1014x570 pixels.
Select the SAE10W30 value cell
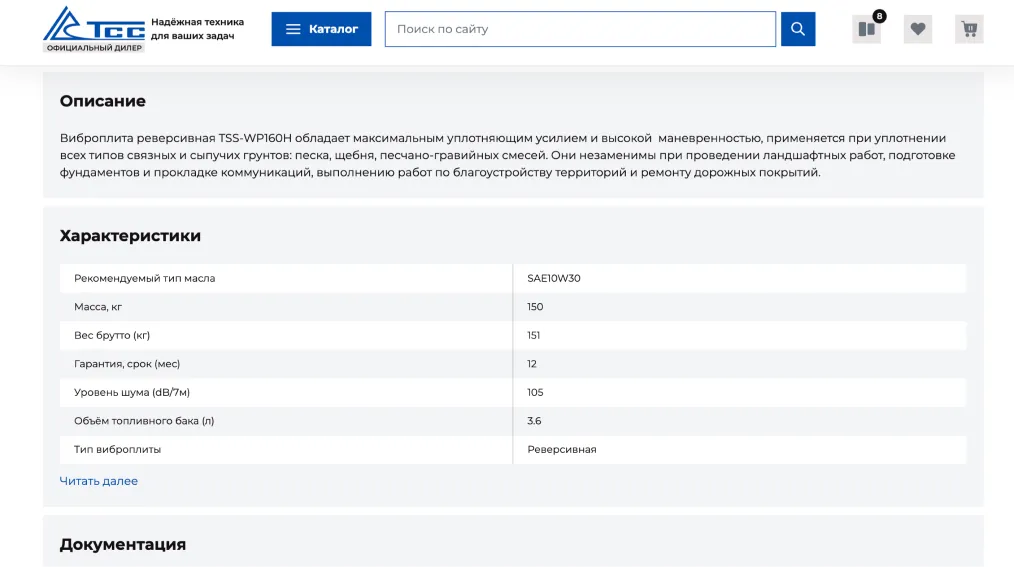(740, 278)
